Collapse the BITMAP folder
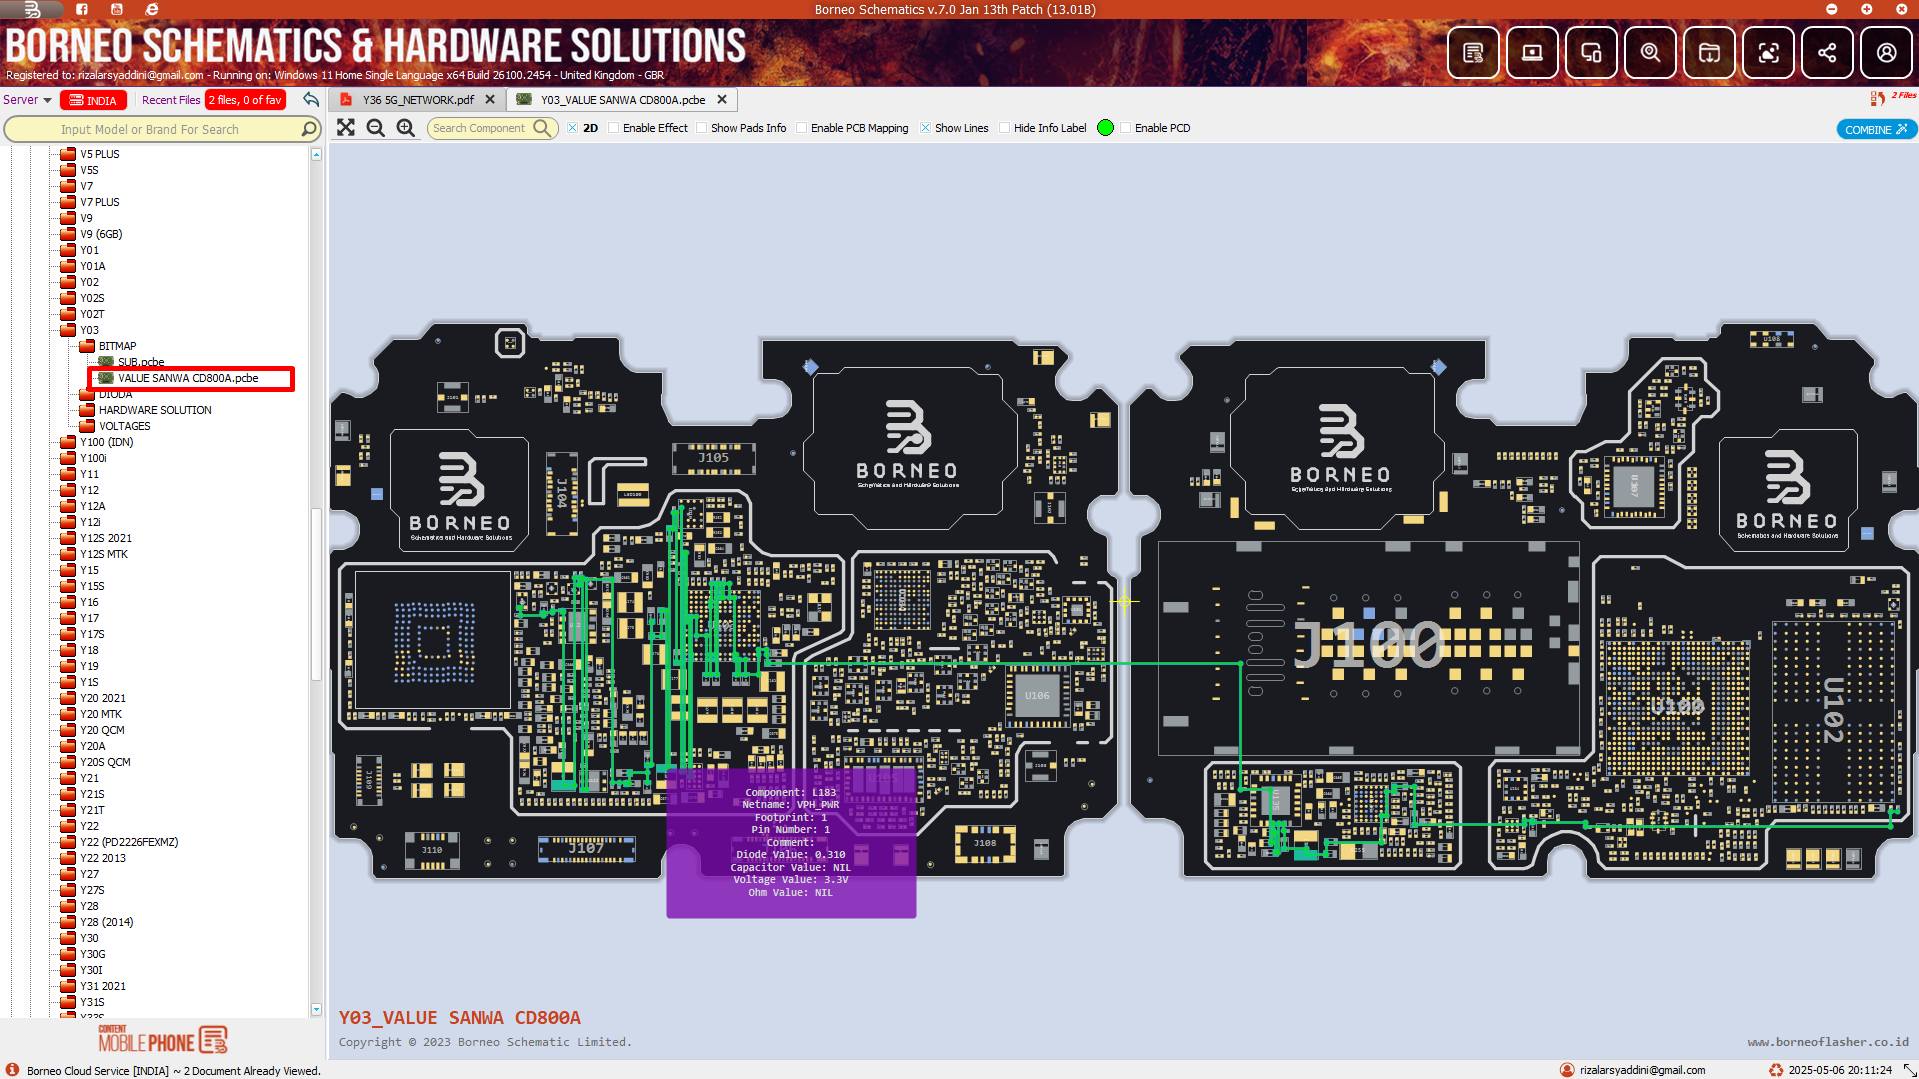 coord(87,346)
